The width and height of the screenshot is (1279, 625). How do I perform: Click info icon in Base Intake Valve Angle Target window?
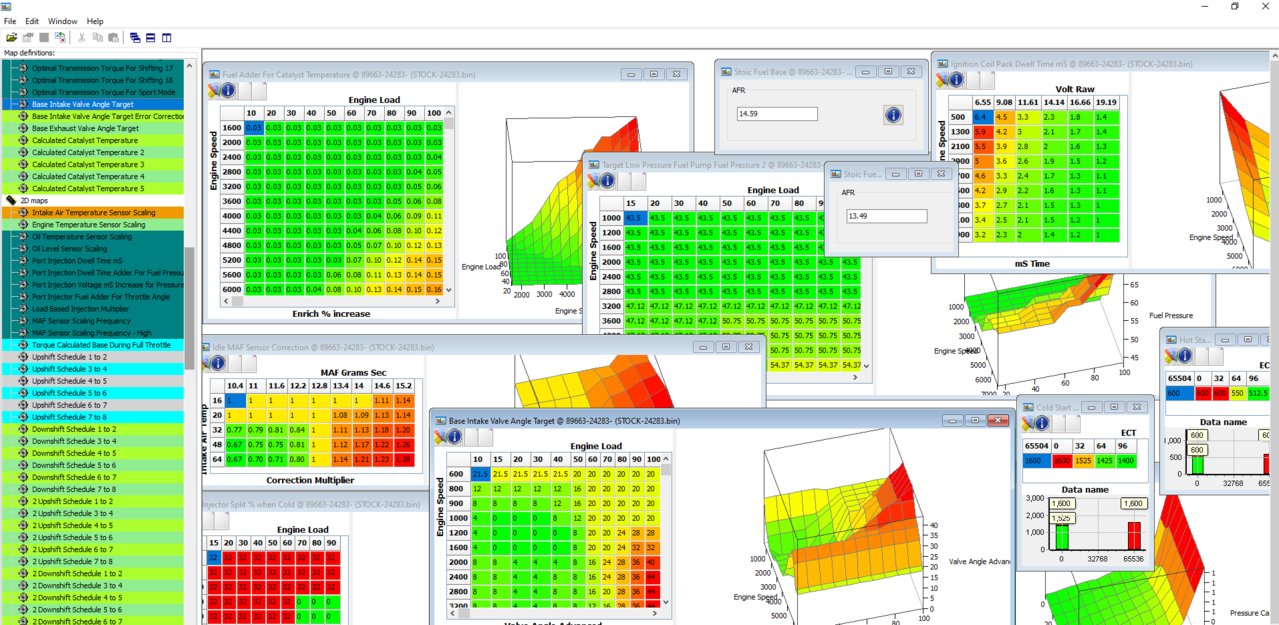(x=454, y=436)
